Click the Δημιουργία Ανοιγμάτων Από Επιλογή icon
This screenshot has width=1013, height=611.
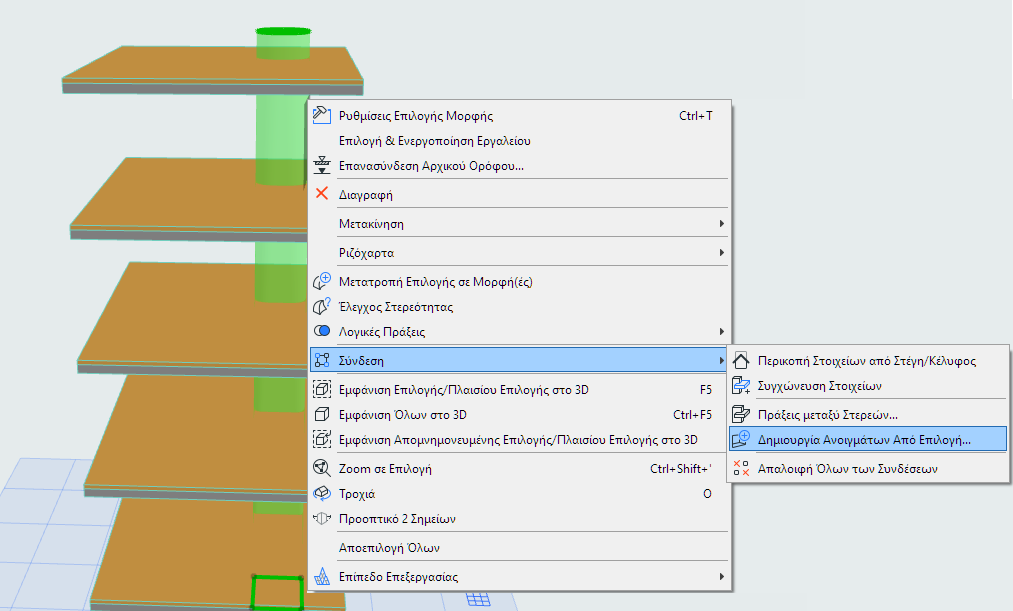741,439
